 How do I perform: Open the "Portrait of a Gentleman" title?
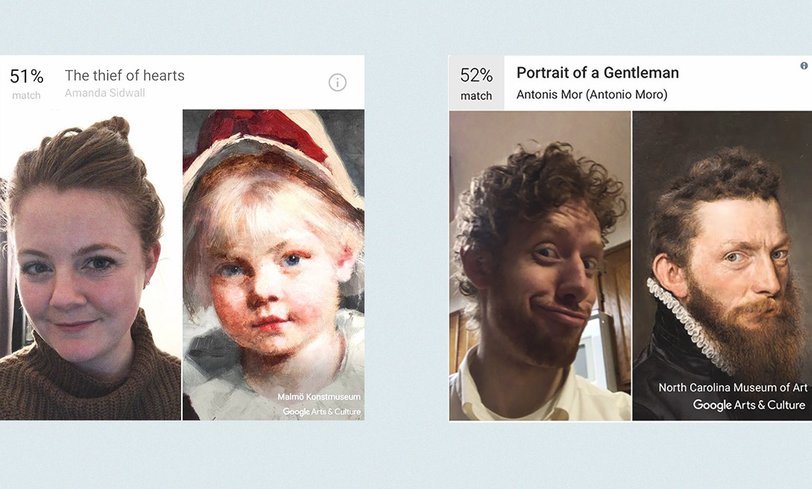pyautogui.click(x=597, y=73)
